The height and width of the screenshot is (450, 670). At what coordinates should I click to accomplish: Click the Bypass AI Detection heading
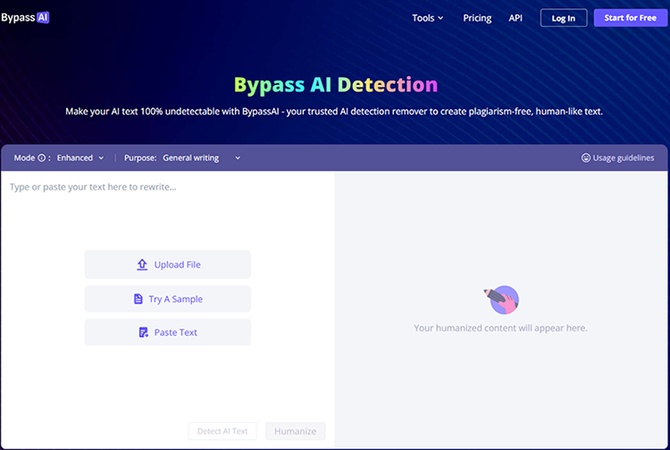(x=335, y=85)
